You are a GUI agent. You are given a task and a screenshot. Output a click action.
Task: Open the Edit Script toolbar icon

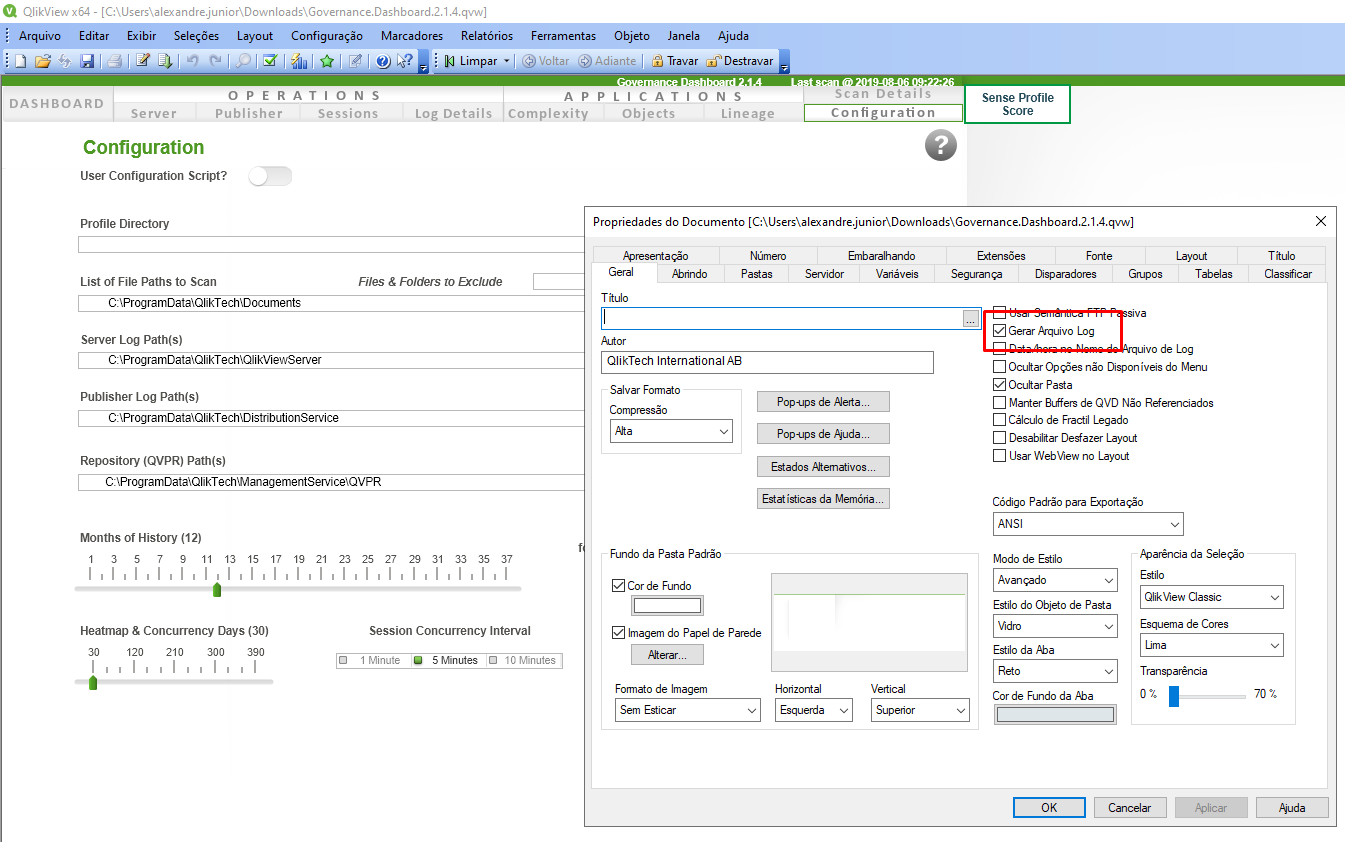coord(143,61)
